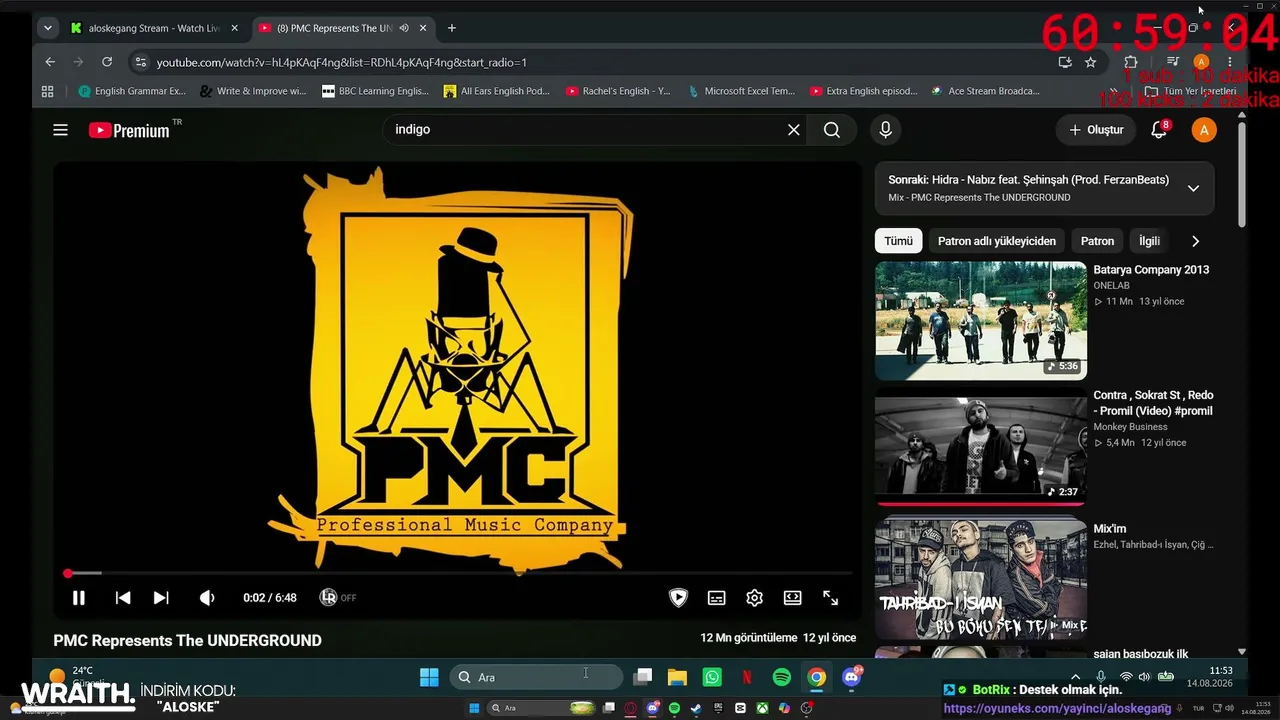Image resolution: width=1280 pixels, height=720 pixels.
Task: Open the Batarya Company 2013 thumbnail
Action: [x=981, y=321]
